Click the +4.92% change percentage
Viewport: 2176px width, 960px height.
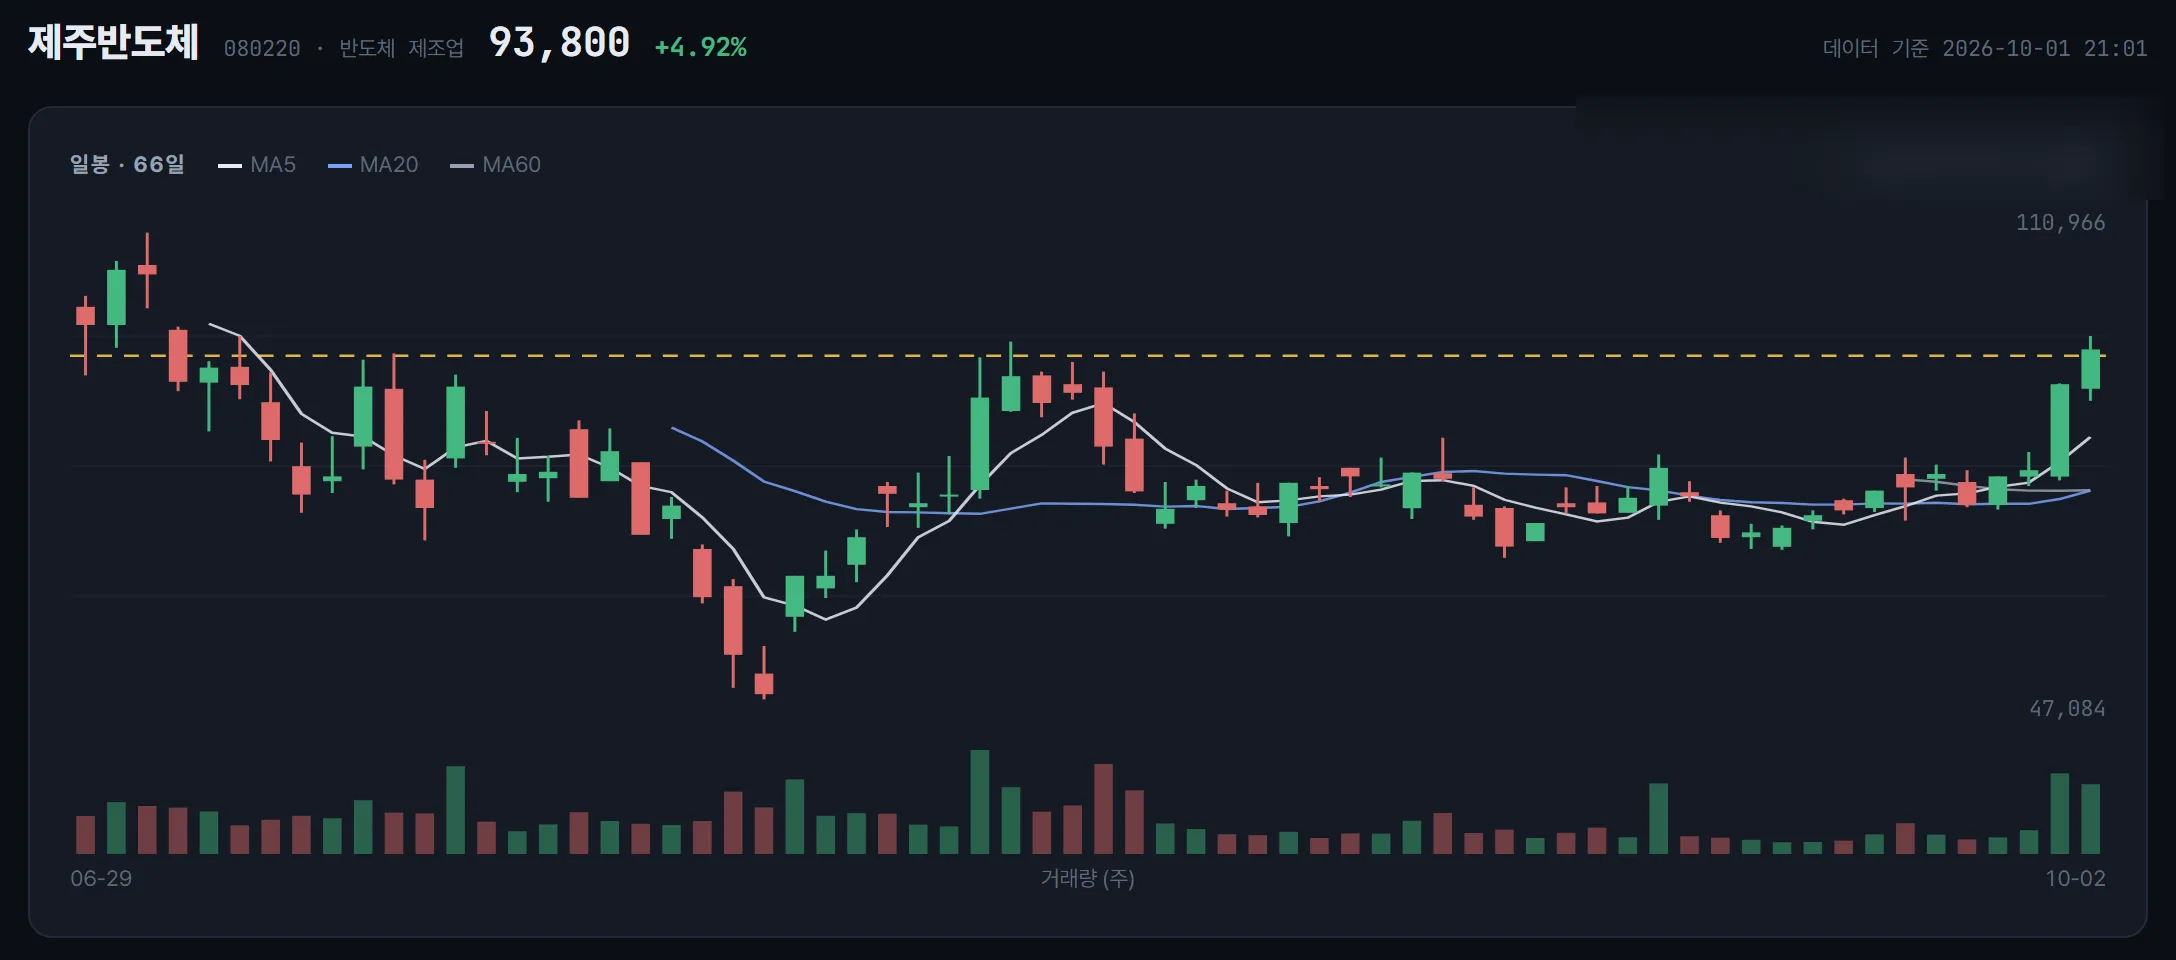700,47
